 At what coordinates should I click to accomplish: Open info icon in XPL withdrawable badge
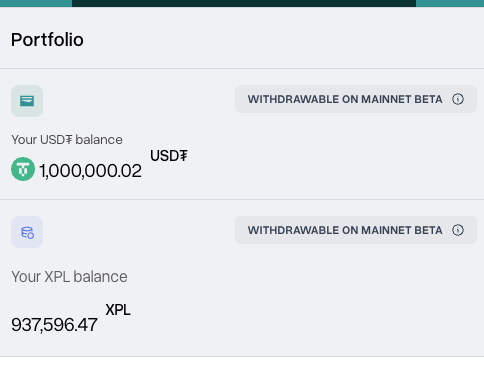pyautogui.click(x=458, y=230)
